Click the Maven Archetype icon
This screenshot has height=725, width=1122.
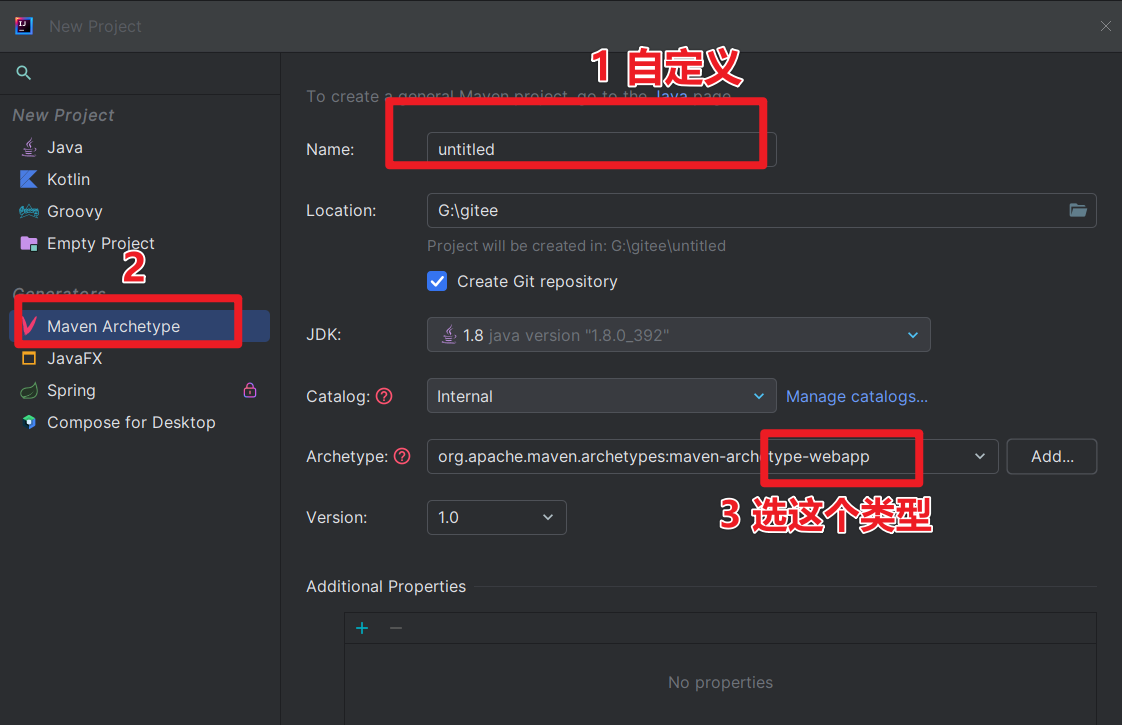pyautogui.click(x=29, y=326)
